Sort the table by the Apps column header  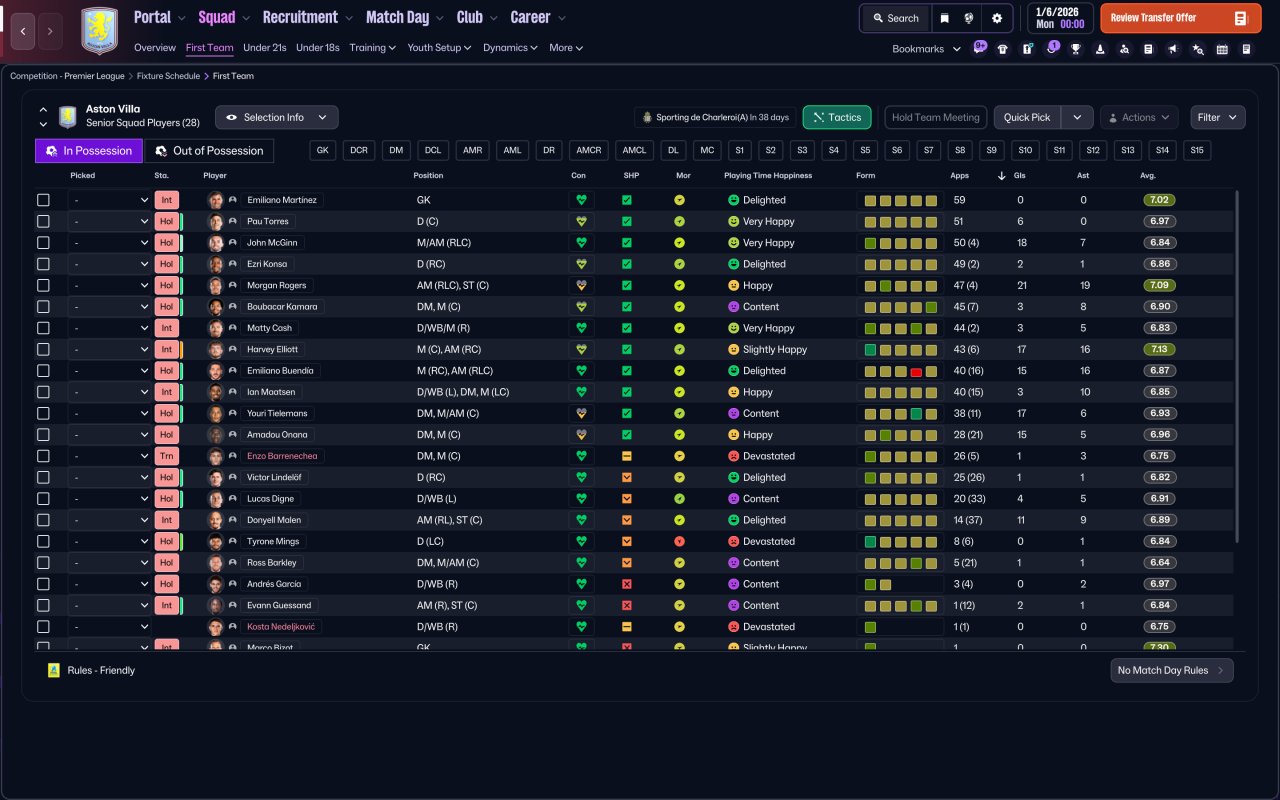click(x=959, y=175)
